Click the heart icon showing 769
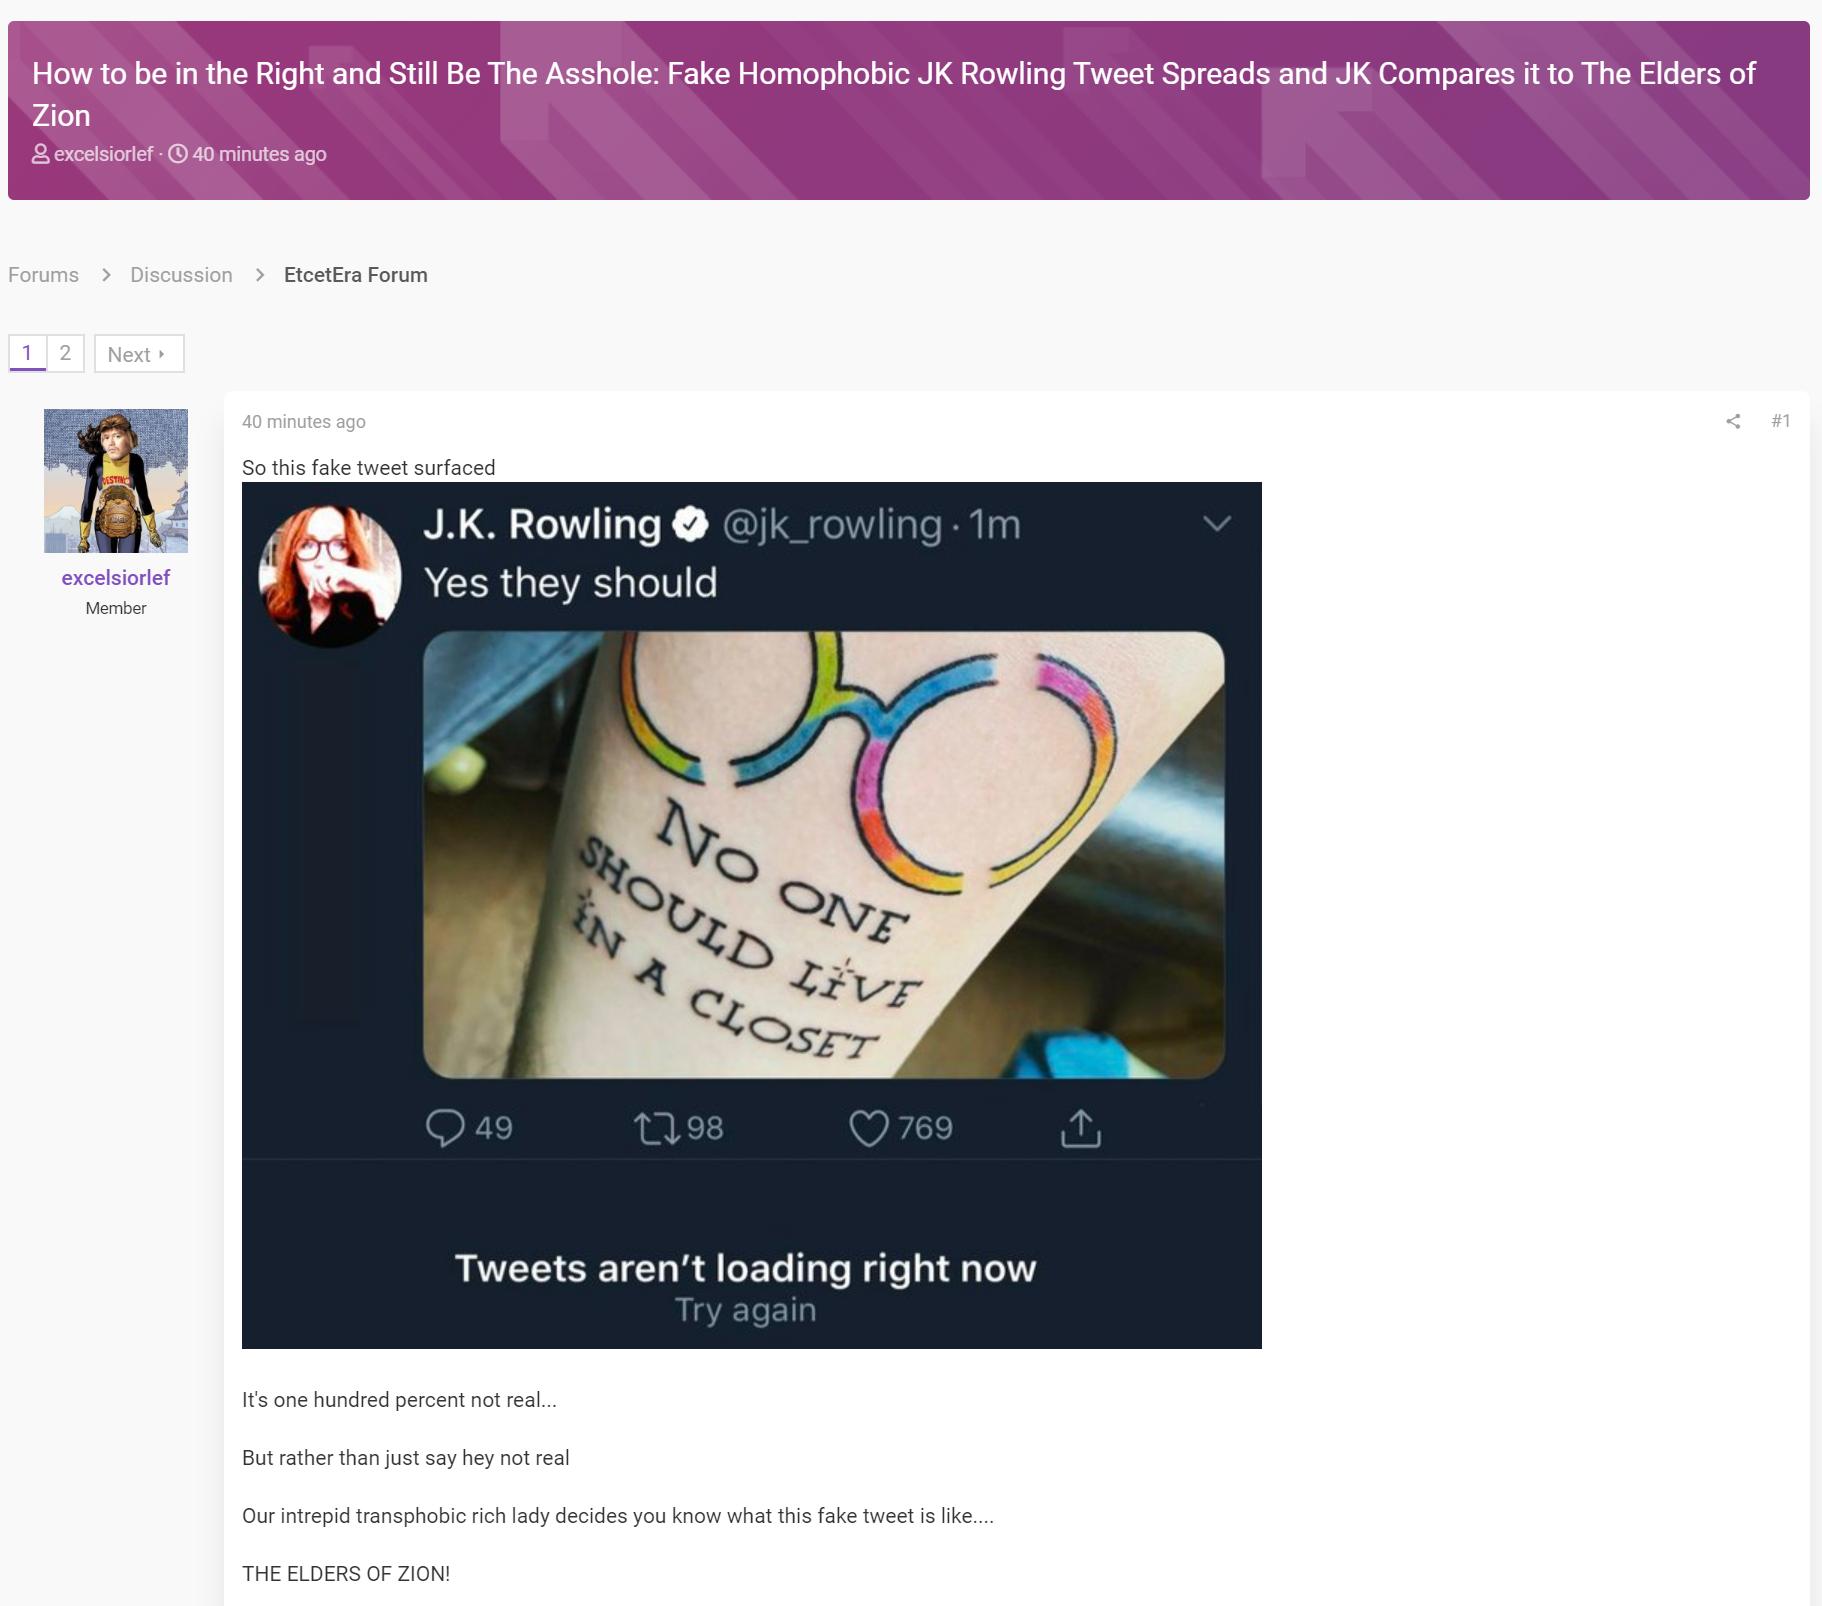The height and width of the screenshot is (1606, 1822). [x=869, y=1128]
